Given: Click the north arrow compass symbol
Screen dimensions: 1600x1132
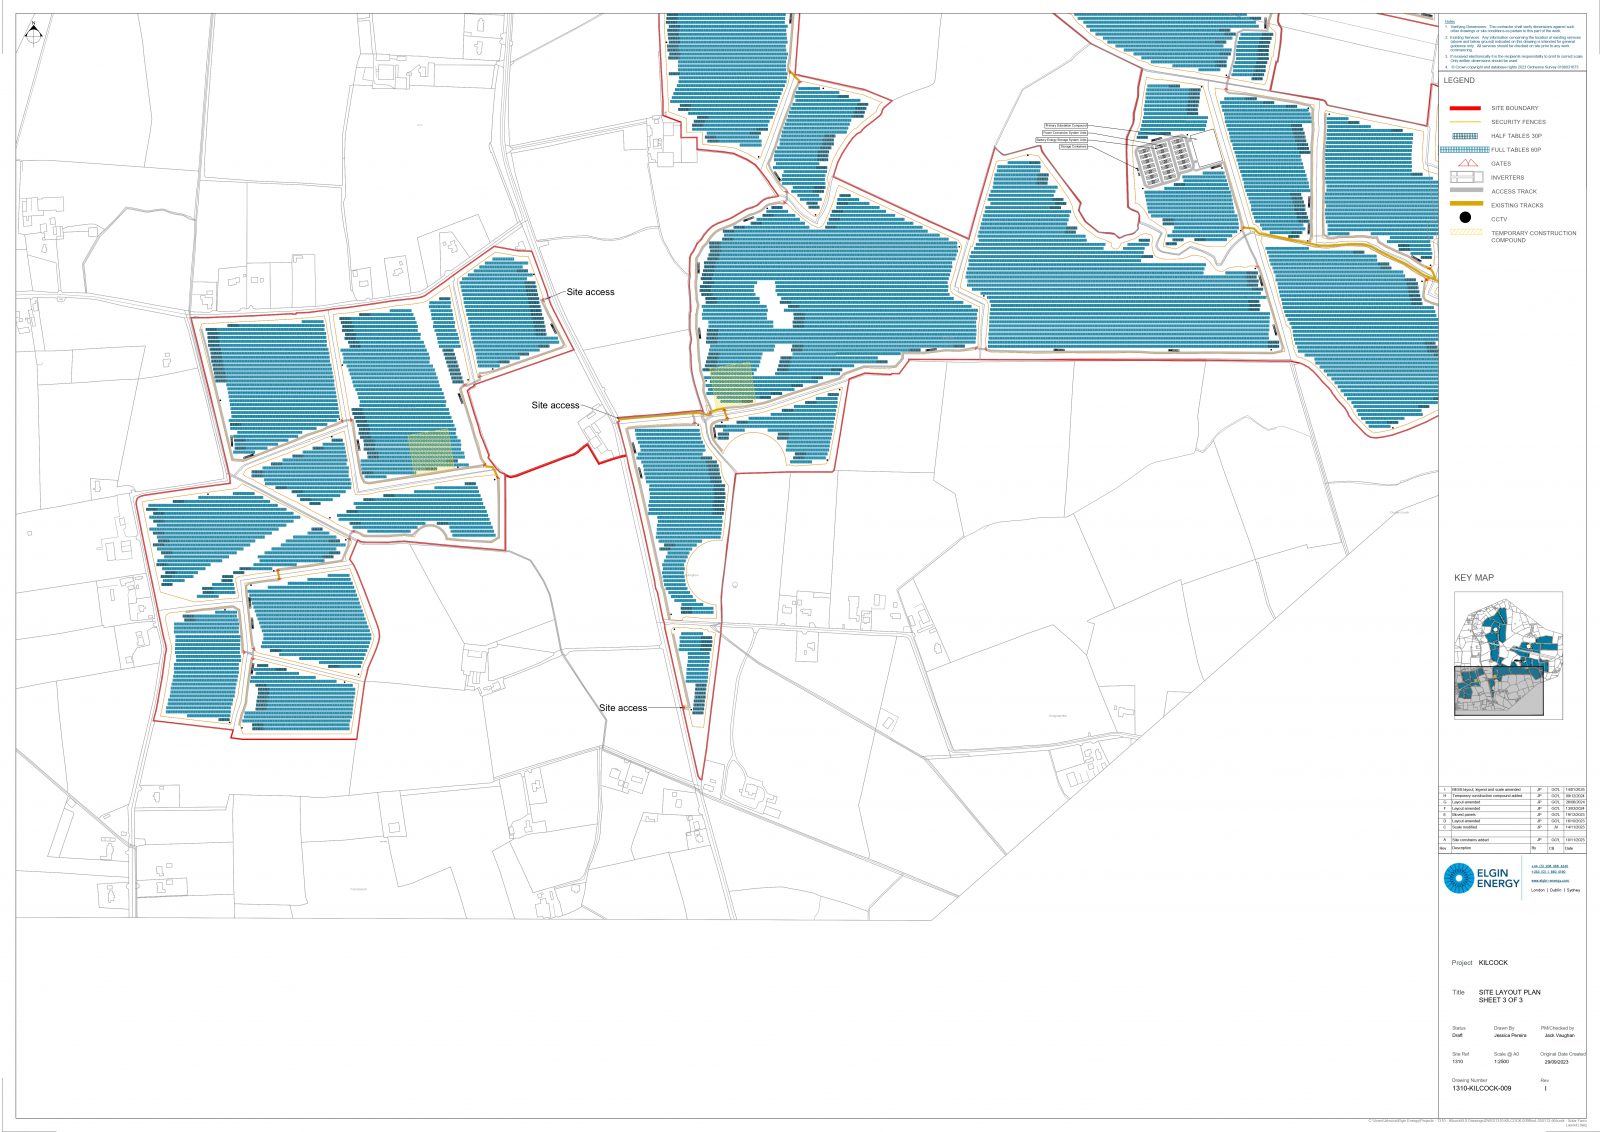Looking at the screenshot, I should pyautogui.click(x=33, y=32).
